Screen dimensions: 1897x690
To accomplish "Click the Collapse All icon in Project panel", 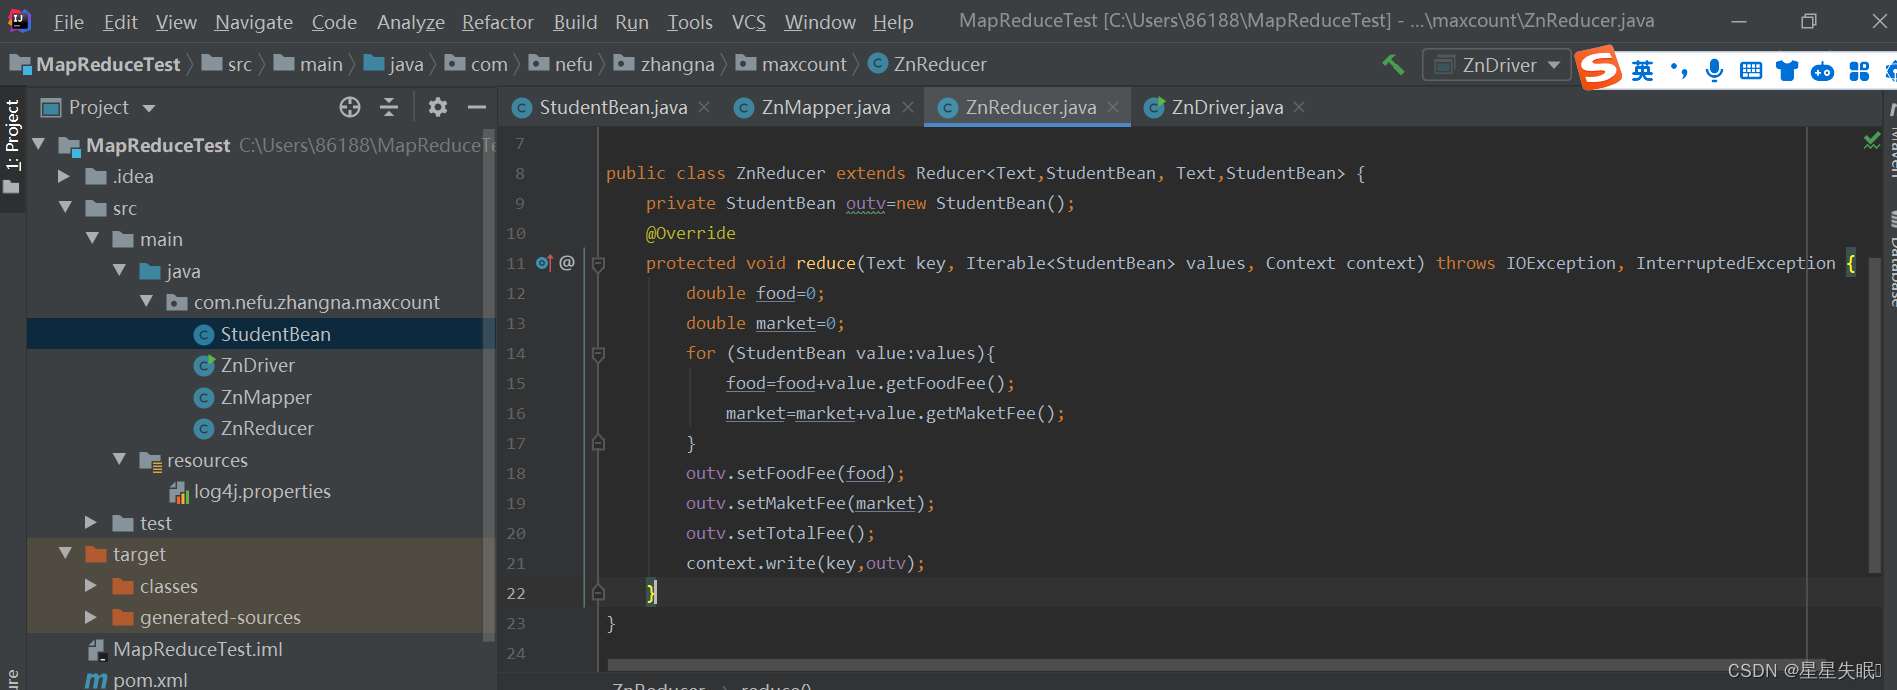I will click(389, 107).
